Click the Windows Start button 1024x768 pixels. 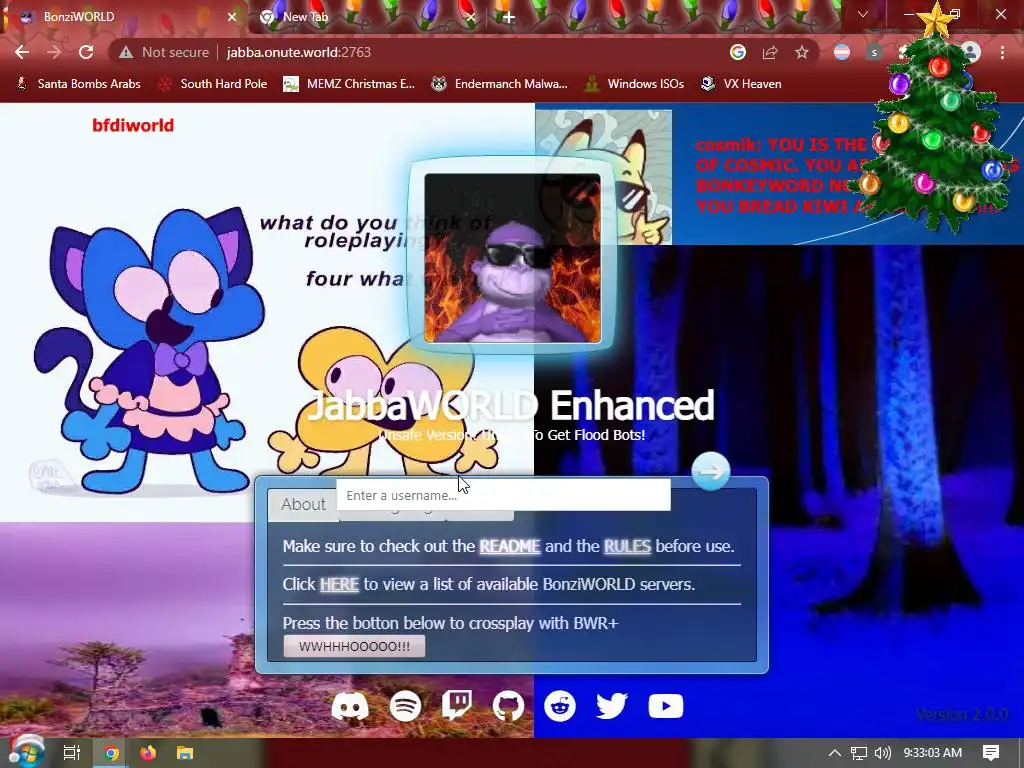[25, 752]
